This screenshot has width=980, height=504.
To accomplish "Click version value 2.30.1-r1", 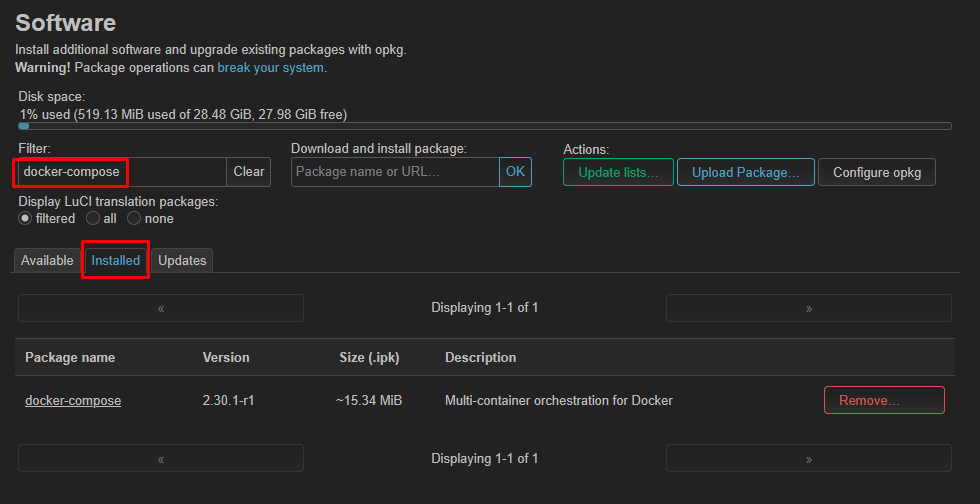I will (x=228, y=400).
